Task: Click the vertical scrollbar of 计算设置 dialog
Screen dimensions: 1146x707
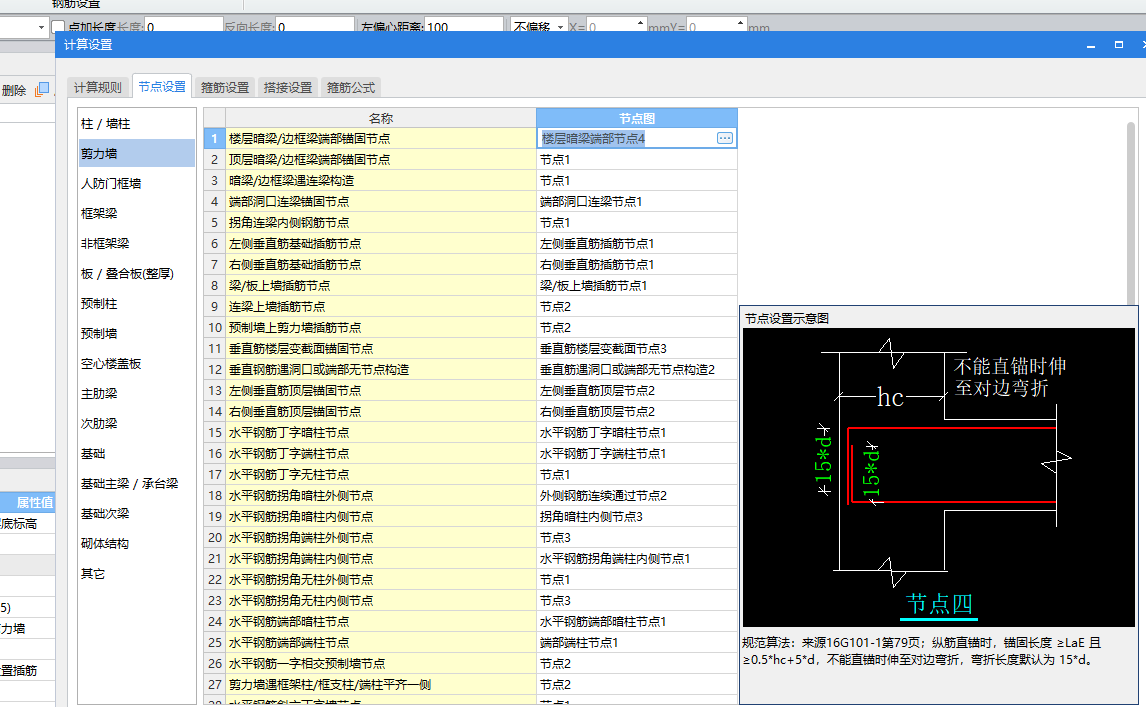Action: click(1131, 212)
